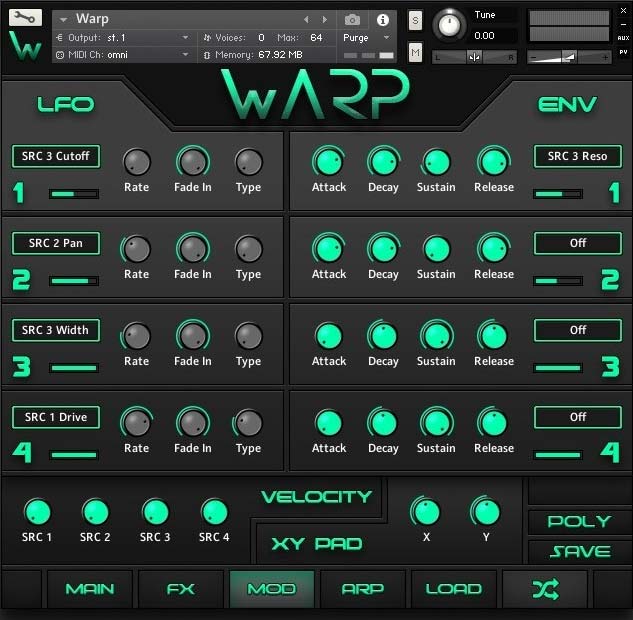Open LFO 2 target SRC 2 Pan
633x620 pixels.
[56, 243]
